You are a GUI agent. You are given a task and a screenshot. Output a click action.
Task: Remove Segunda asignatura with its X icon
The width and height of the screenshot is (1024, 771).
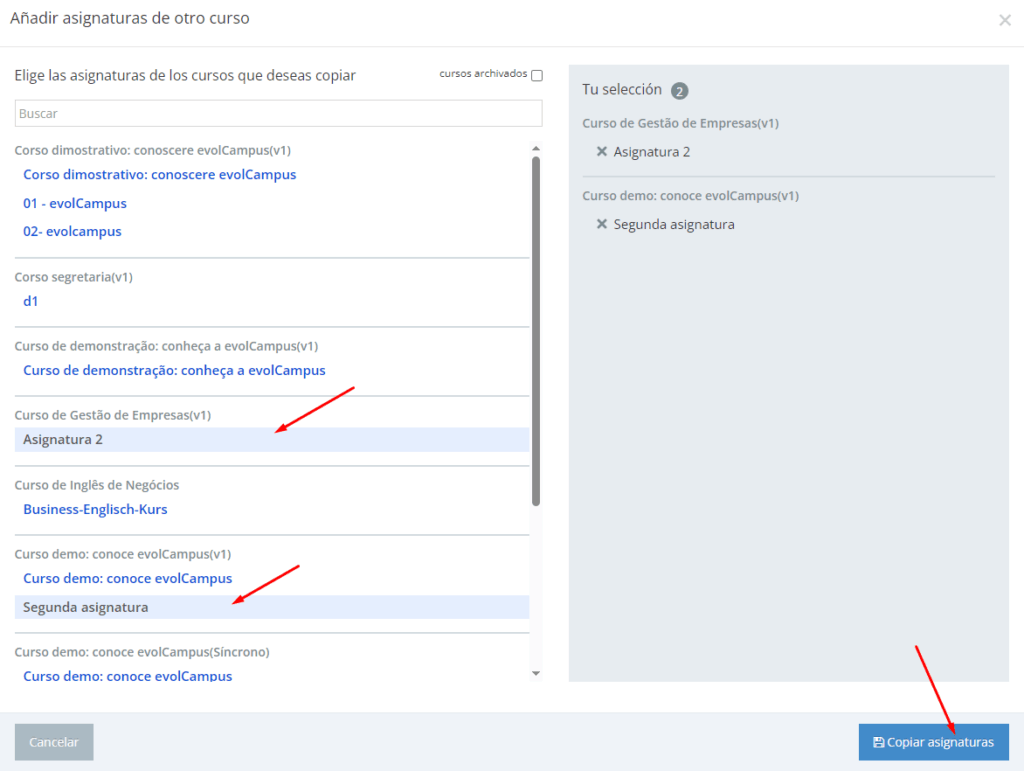click(602, 224)
